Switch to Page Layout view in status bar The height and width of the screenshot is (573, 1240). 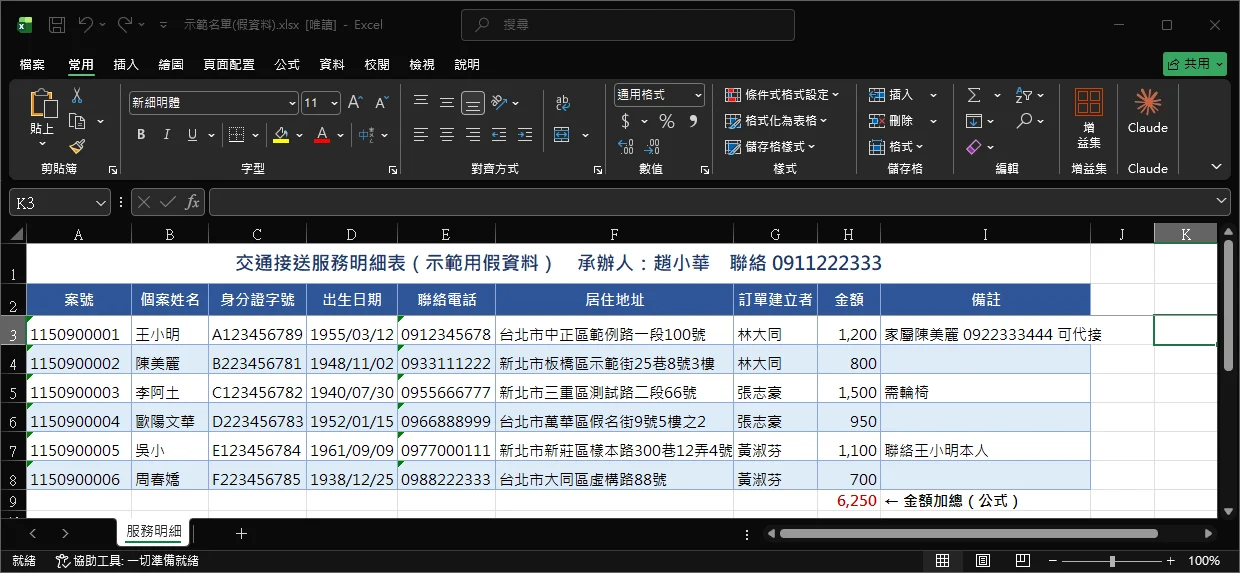click(x=982, y=561)
